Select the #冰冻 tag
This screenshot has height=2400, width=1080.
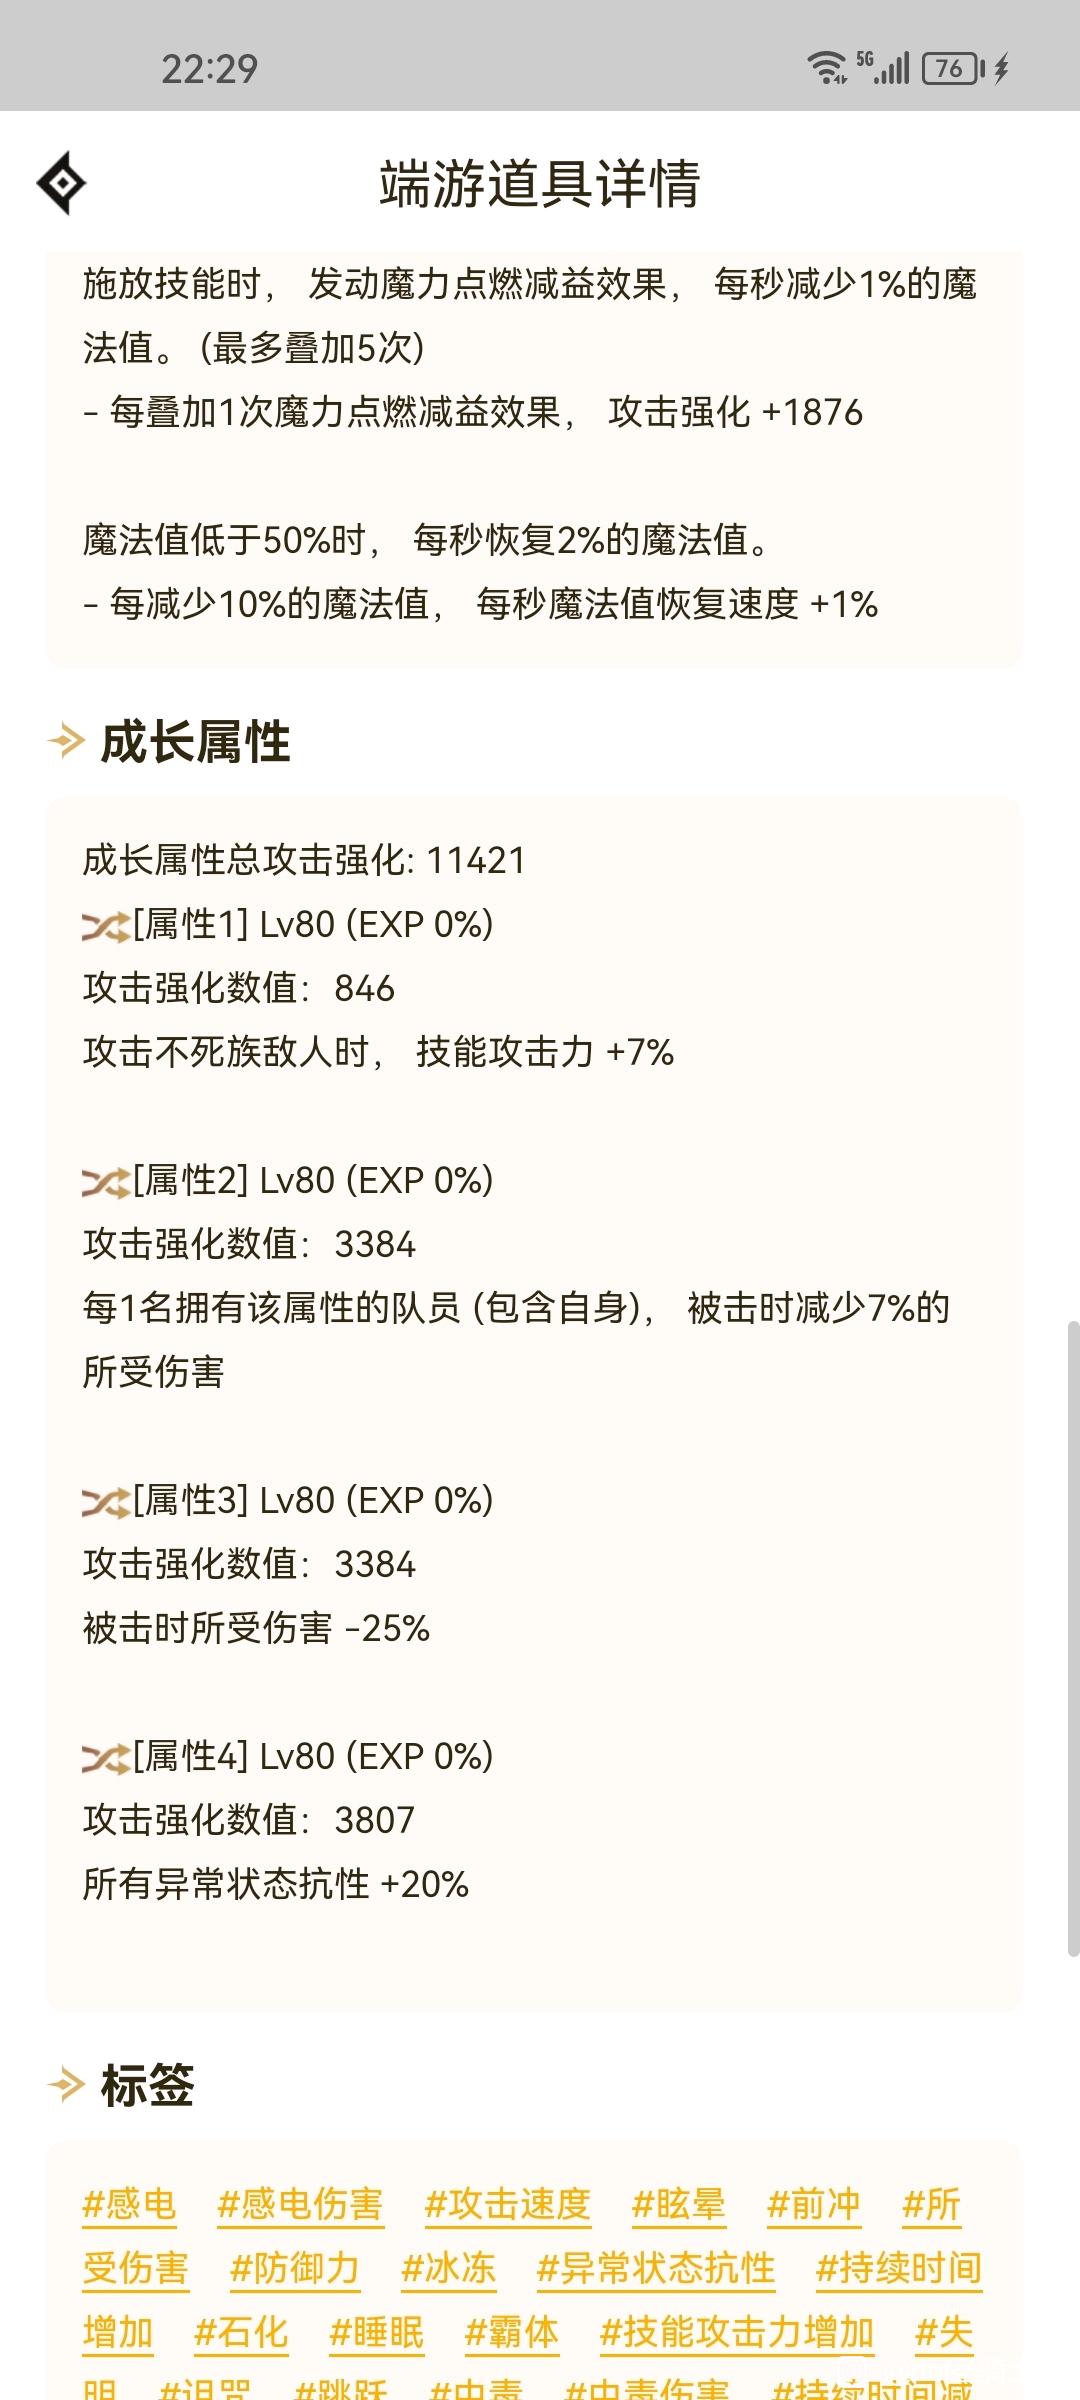point(448,2268)
